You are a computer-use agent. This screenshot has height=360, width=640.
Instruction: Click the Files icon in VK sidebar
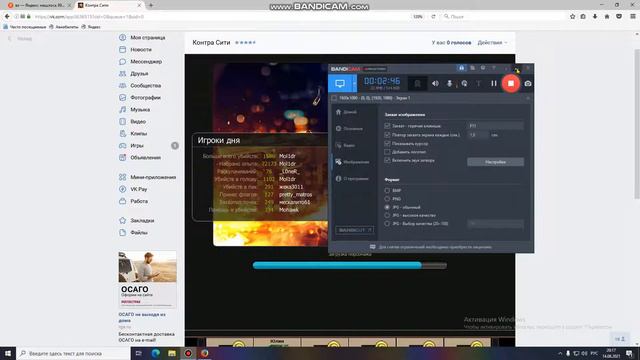122,232
